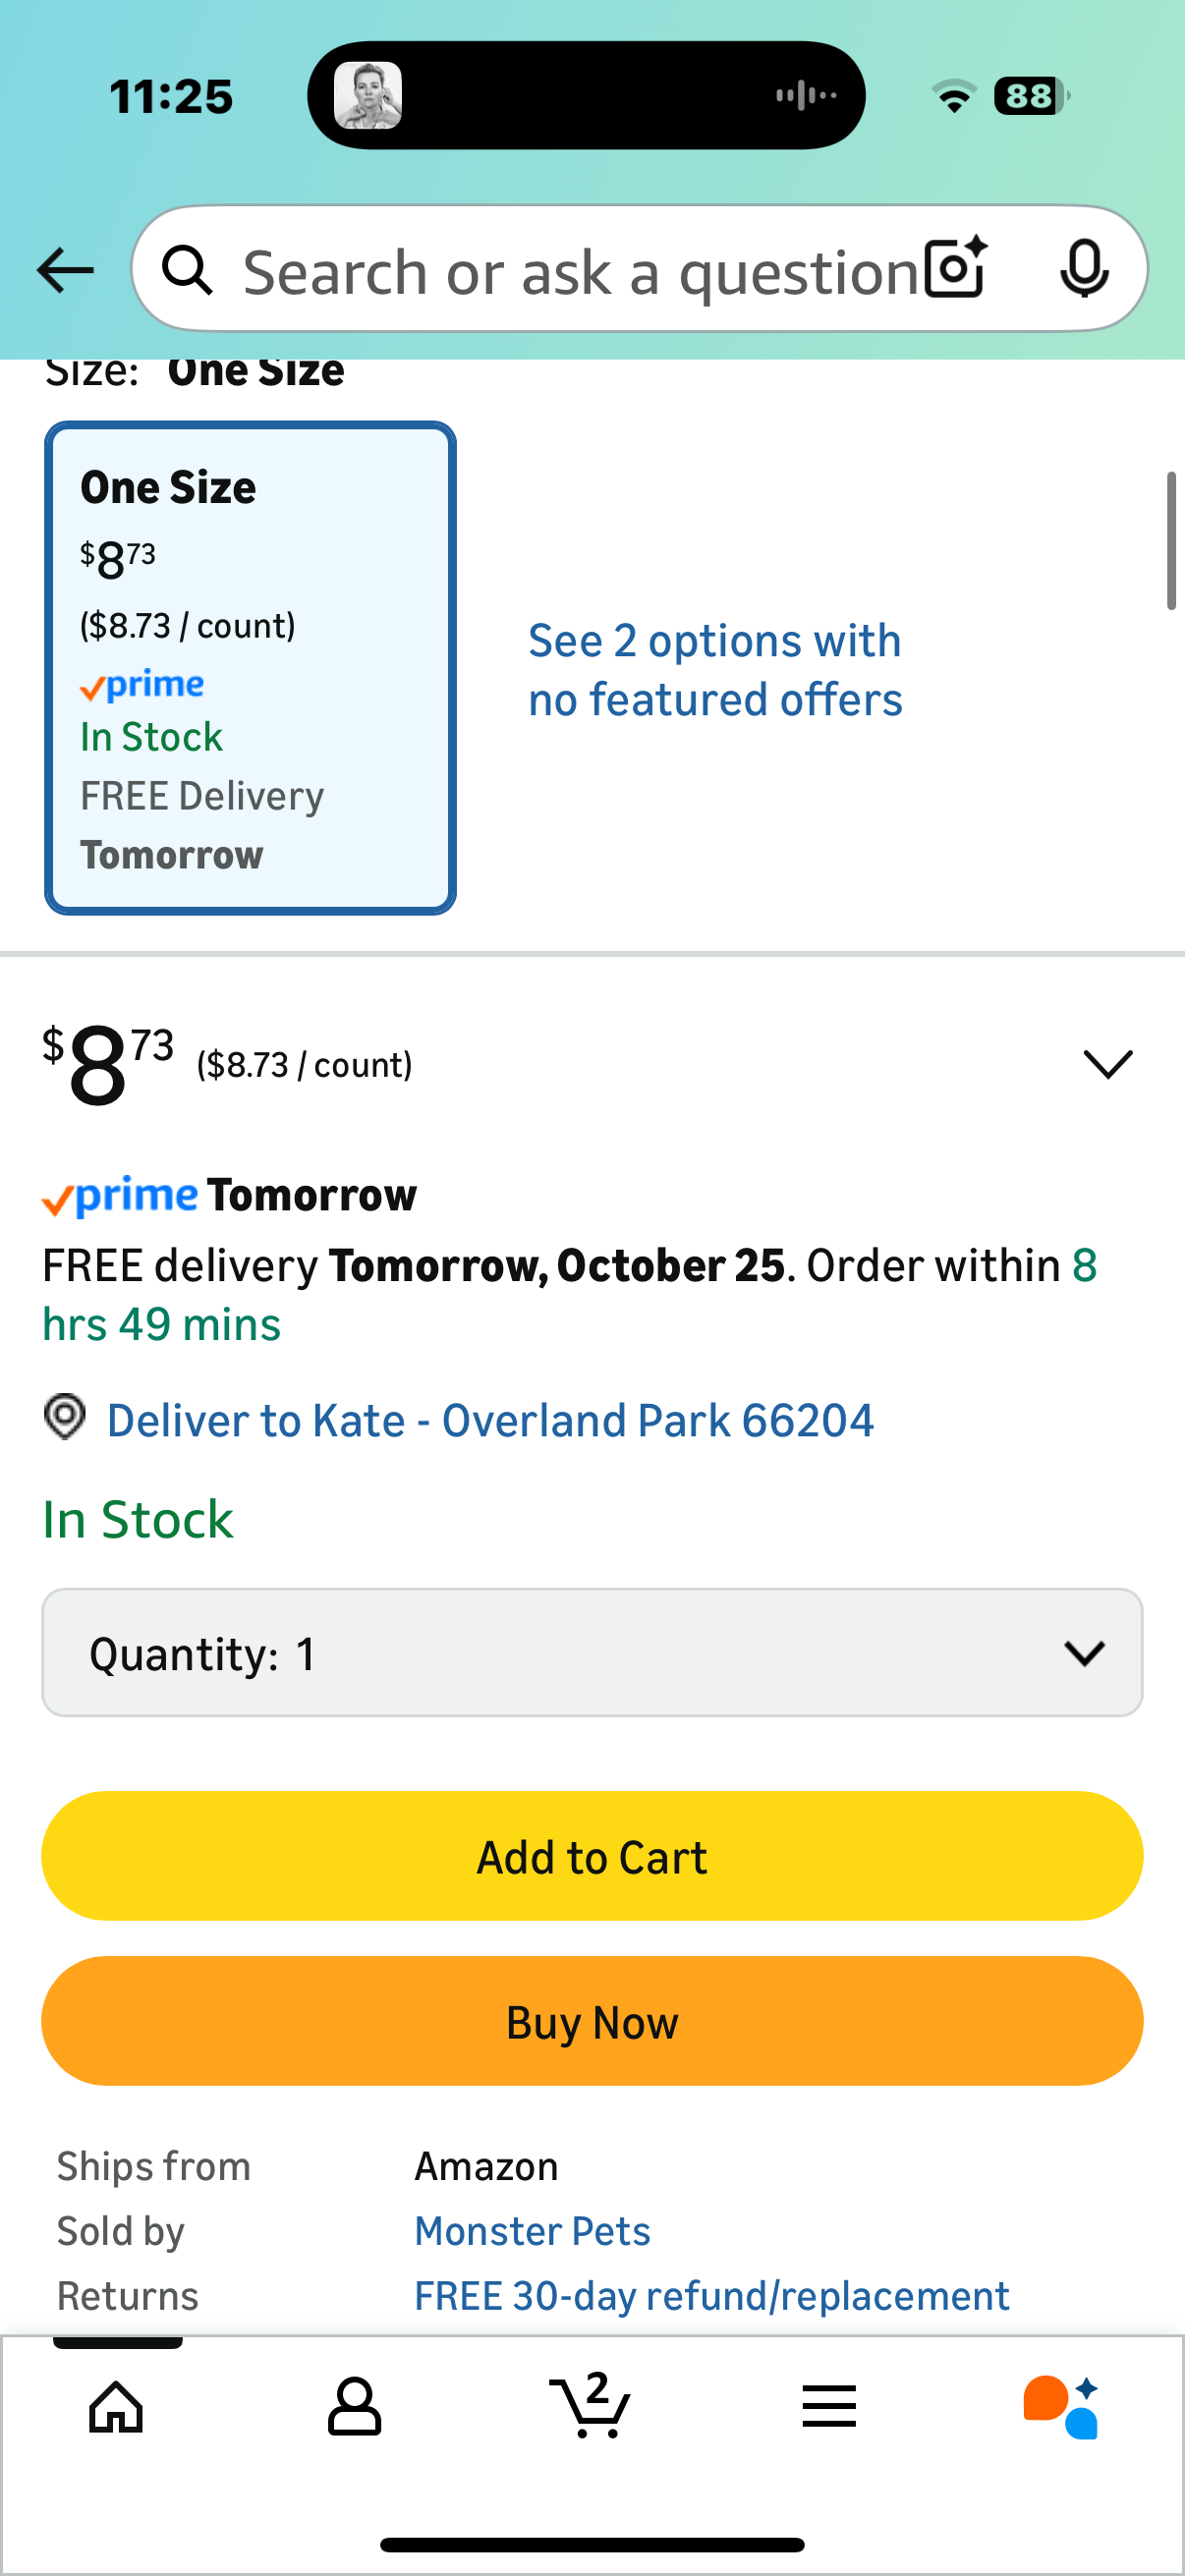Image resolution: width=1185 pixels, height=2576 pixels.
Task: Tap the back arrow icon
Action: [x=65, y=270]
